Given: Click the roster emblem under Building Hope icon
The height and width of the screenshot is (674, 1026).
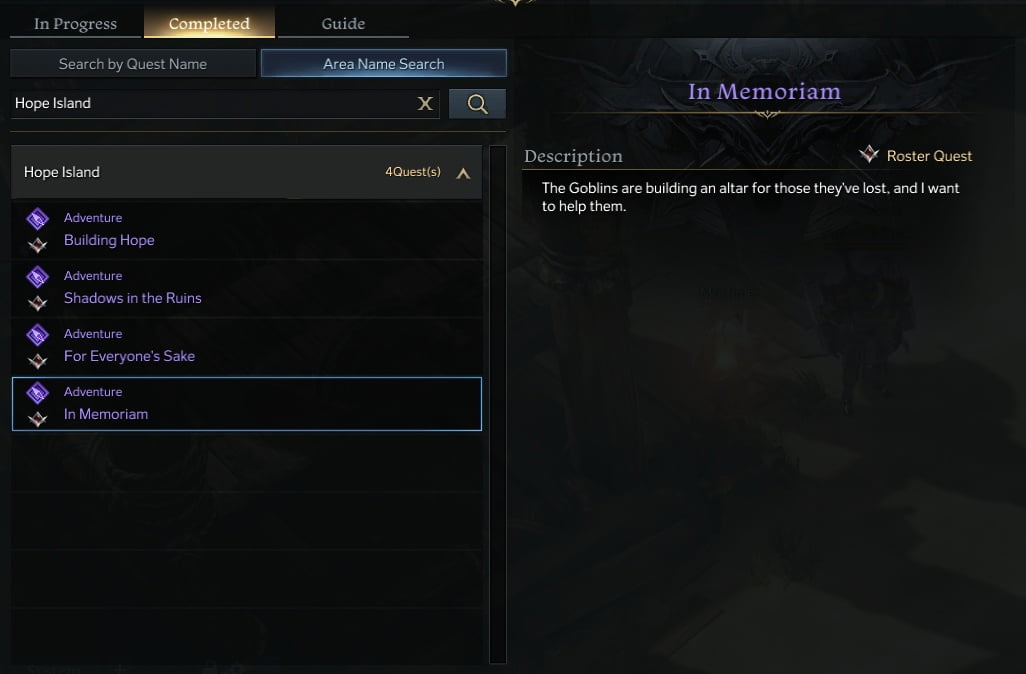Looking at the screenshot, I should [37, 245].
